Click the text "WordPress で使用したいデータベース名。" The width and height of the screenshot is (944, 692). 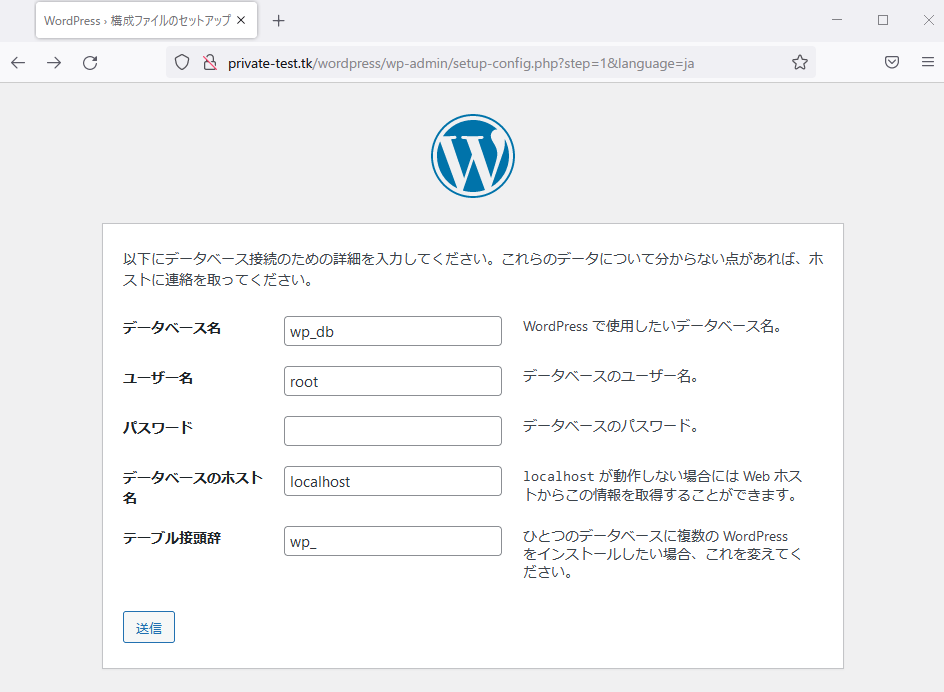(x=652, y=326)
